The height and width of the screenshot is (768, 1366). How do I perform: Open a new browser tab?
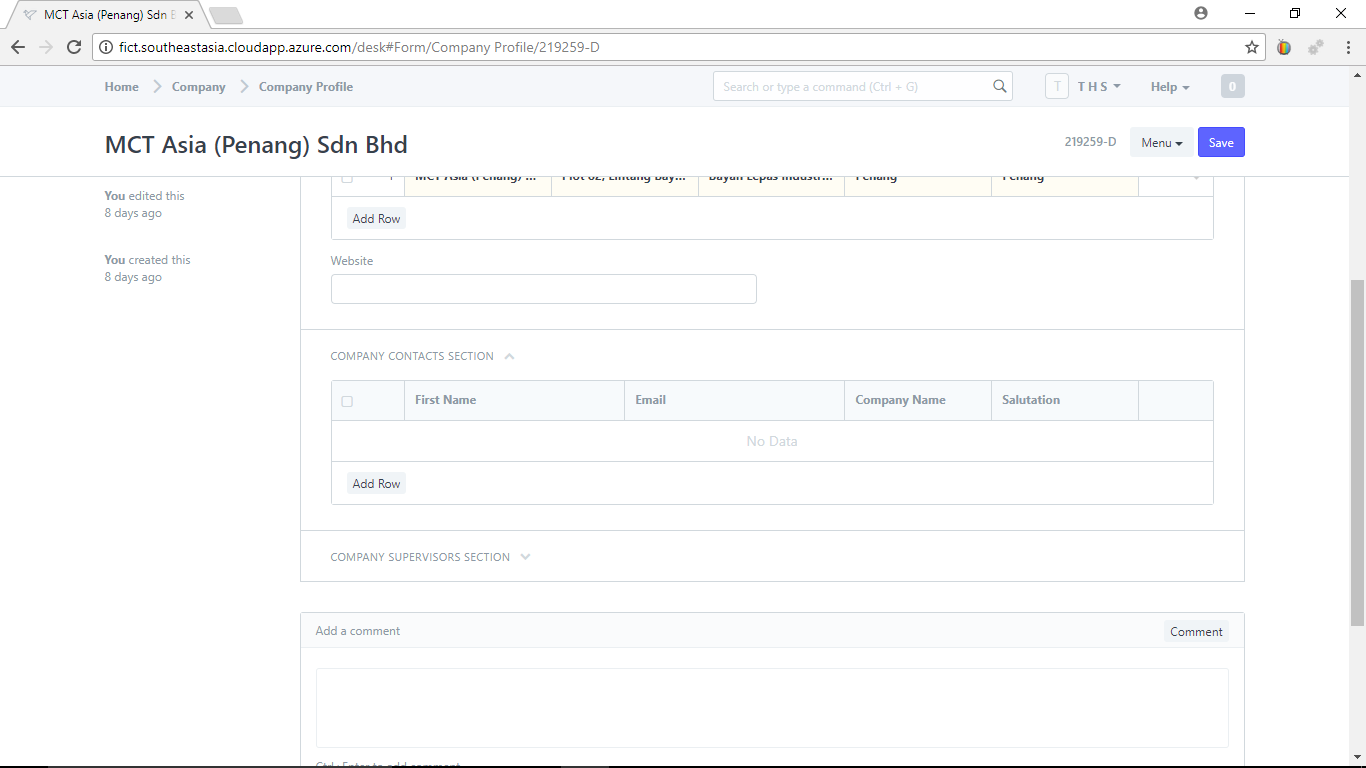226,15
